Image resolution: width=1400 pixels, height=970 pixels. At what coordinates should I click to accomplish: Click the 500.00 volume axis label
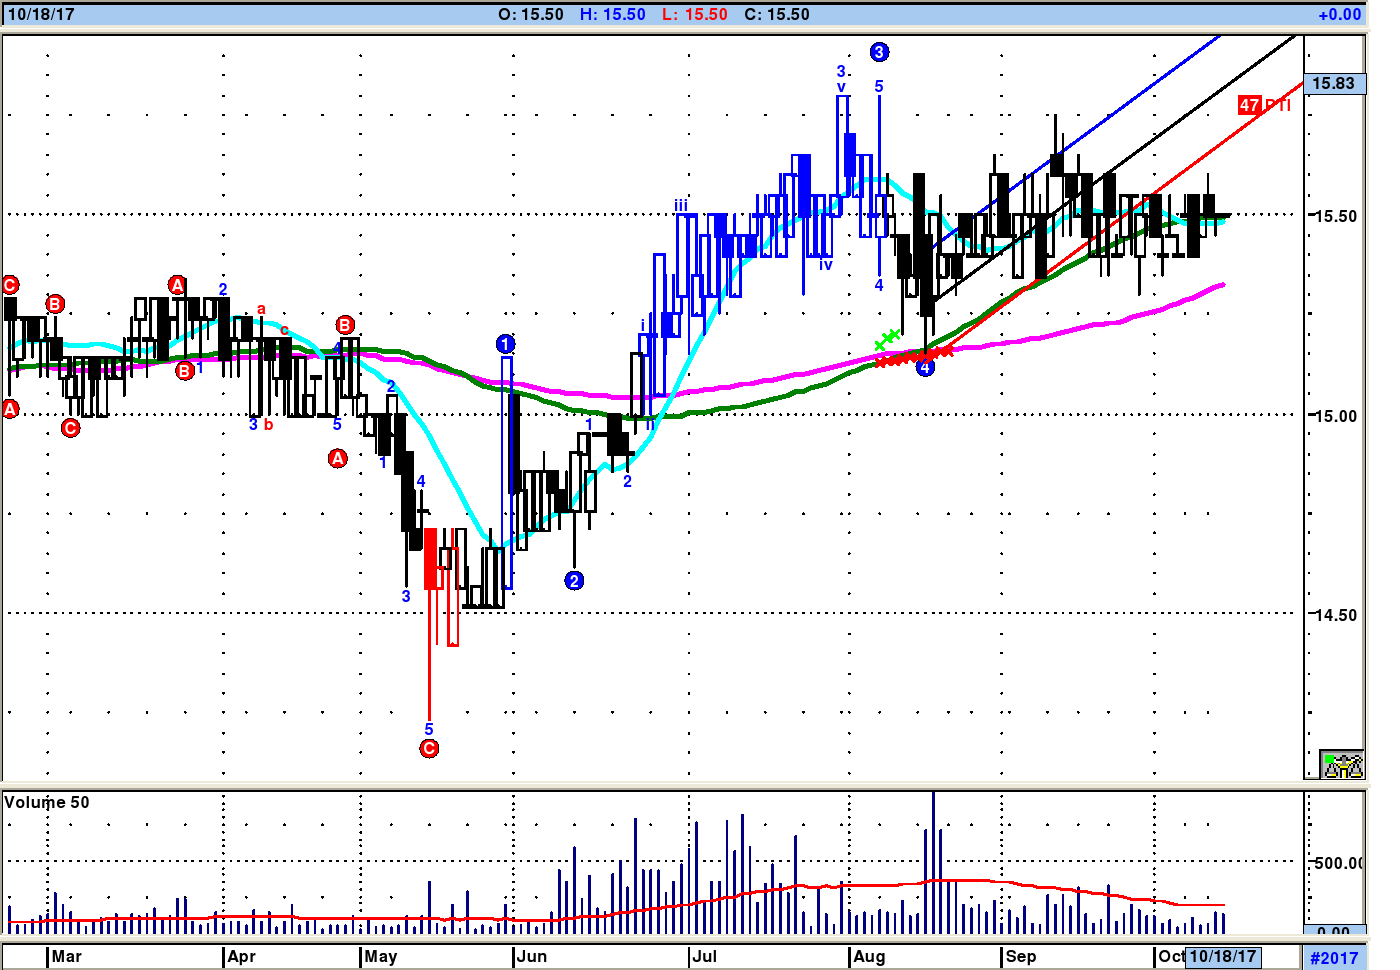[1337, 863]
